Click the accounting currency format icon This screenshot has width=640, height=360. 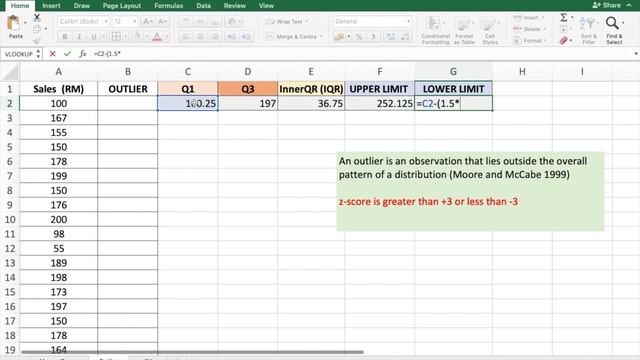tap(339, 37)
